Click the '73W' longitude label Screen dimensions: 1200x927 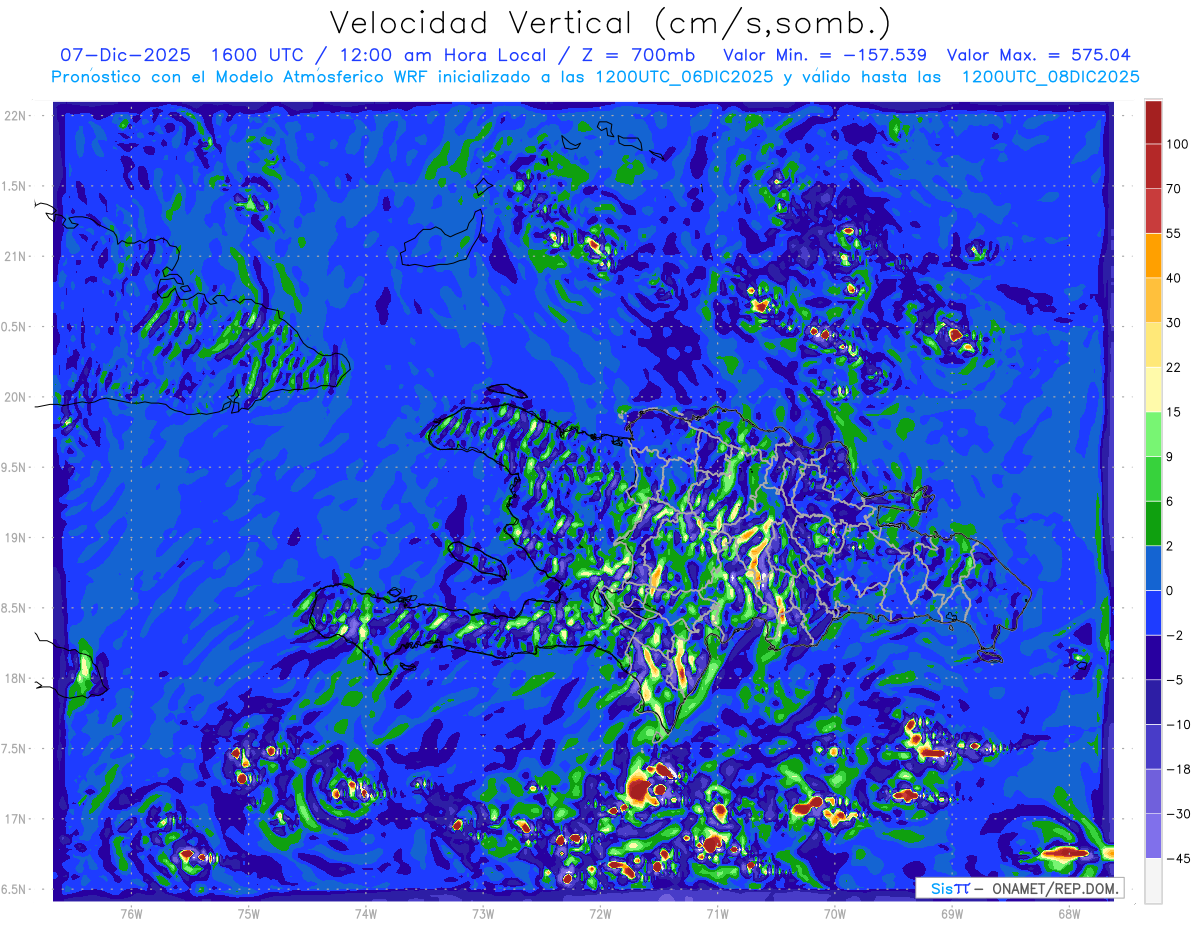click(x=483, y=913)
